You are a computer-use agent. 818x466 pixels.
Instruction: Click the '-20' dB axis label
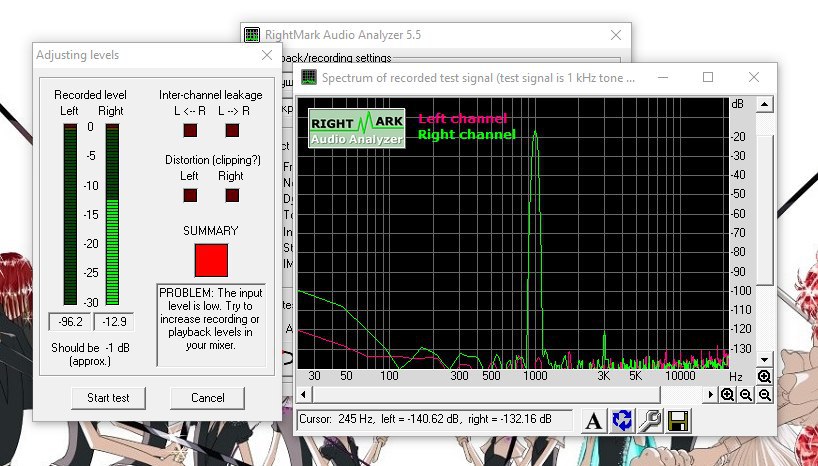pyautogui.click(x=738, y=137)
